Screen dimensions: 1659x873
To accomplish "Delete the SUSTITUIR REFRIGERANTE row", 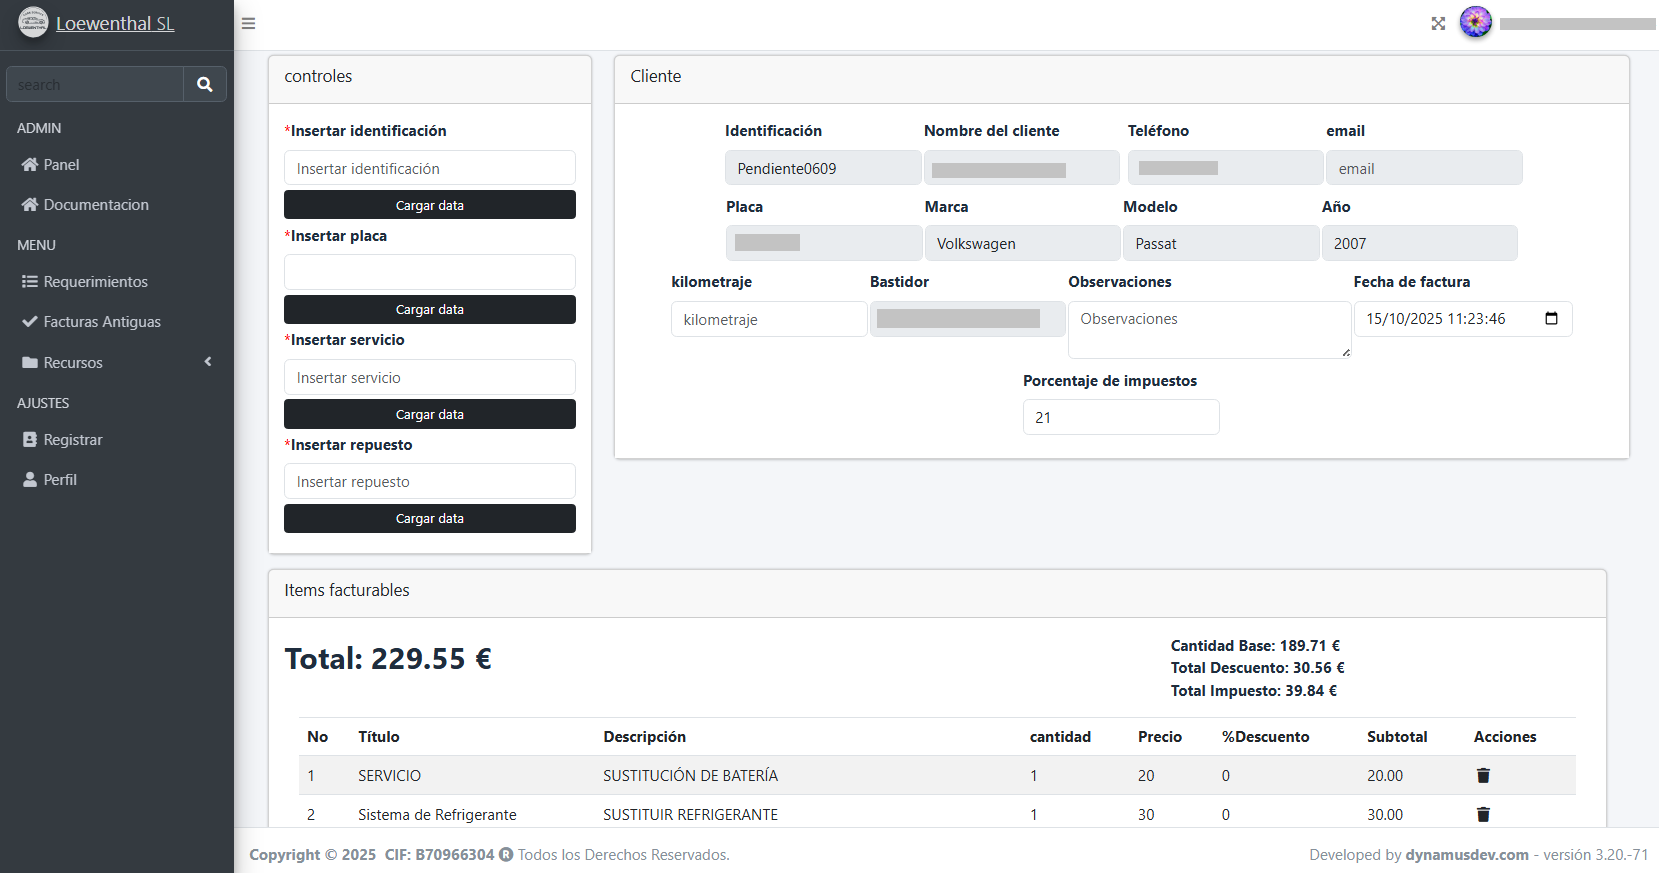I will (1483, 815).
